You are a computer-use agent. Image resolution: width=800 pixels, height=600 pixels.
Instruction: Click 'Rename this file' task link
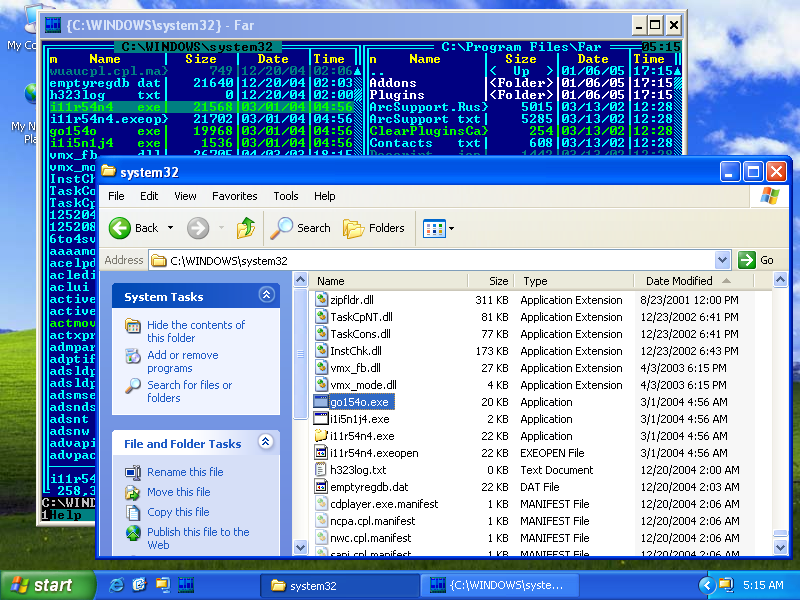(185, 472)
